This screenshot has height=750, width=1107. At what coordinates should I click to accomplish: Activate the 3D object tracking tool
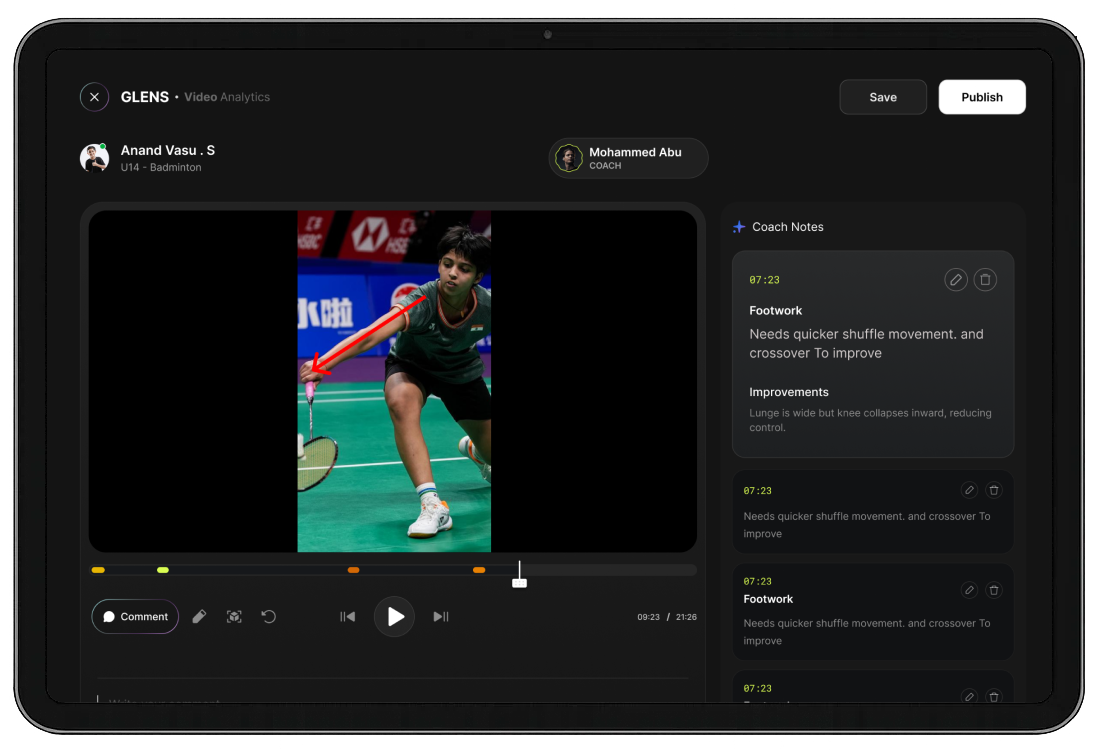pyautogui.click(x=234, y=617)
